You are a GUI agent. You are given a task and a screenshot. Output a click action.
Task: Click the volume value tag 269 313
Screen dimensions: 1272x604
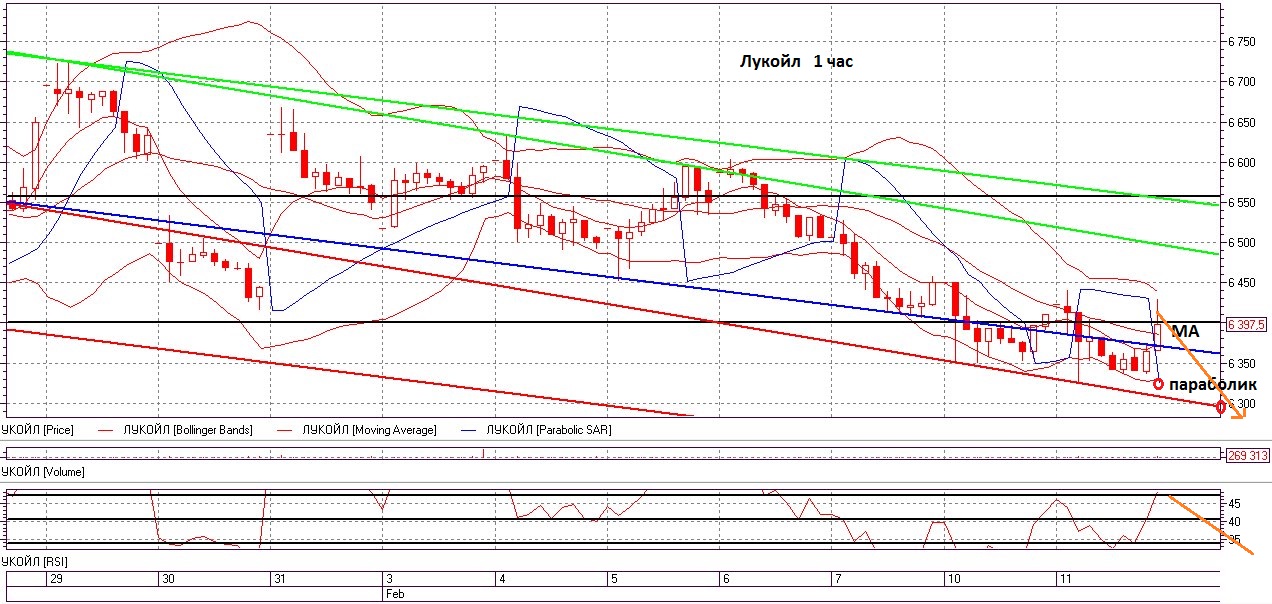tap(1247, 454)
